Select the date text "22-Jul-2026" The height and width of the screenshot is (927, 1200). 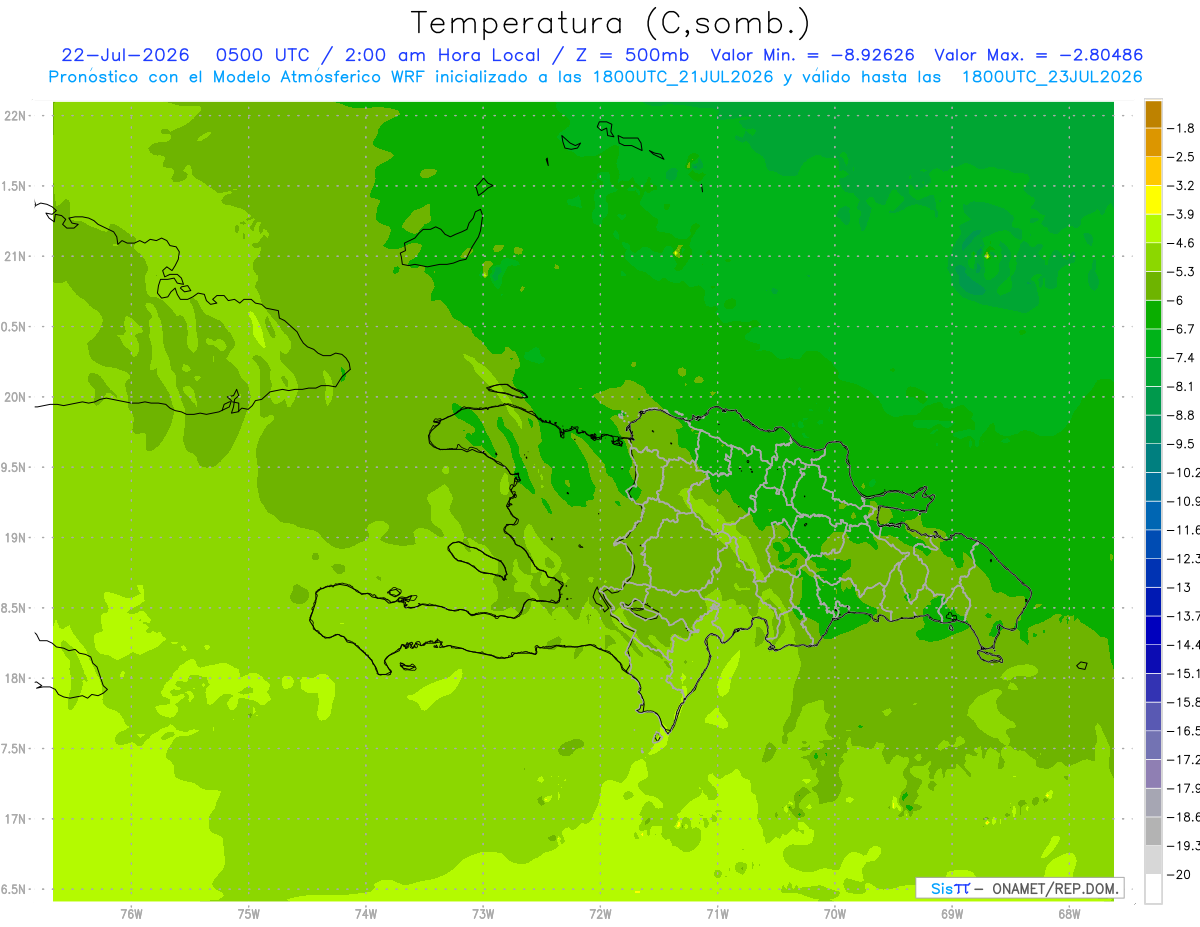point(125,55)
